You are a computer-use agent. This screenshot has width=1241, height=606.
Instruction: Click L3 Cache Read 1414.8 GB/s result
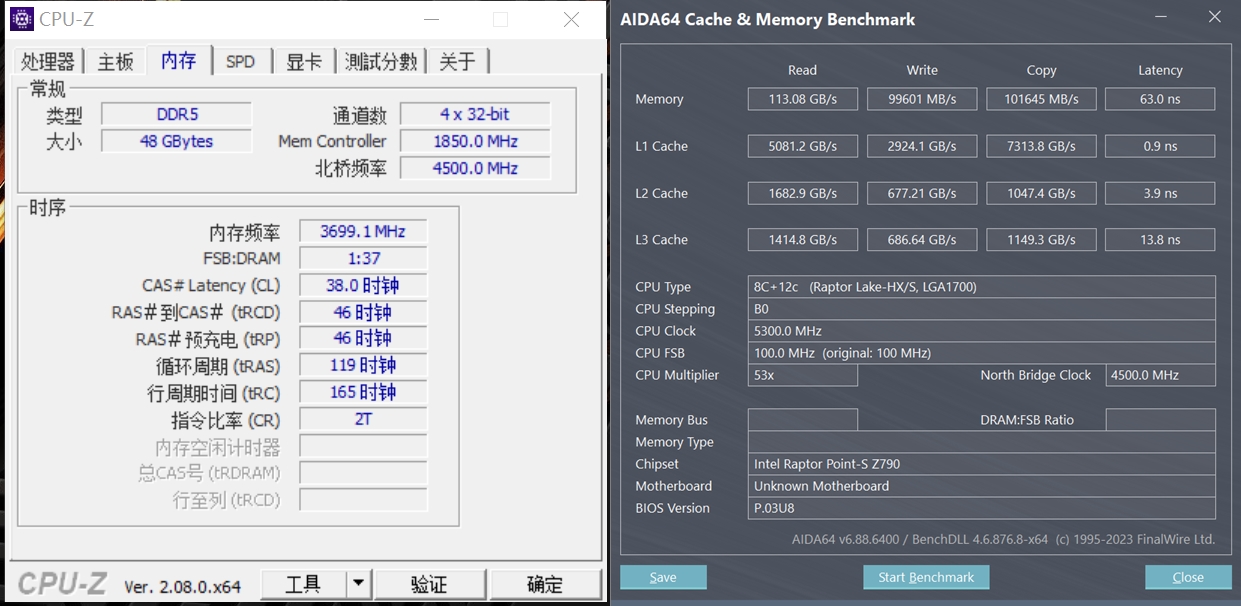(802, 240)
